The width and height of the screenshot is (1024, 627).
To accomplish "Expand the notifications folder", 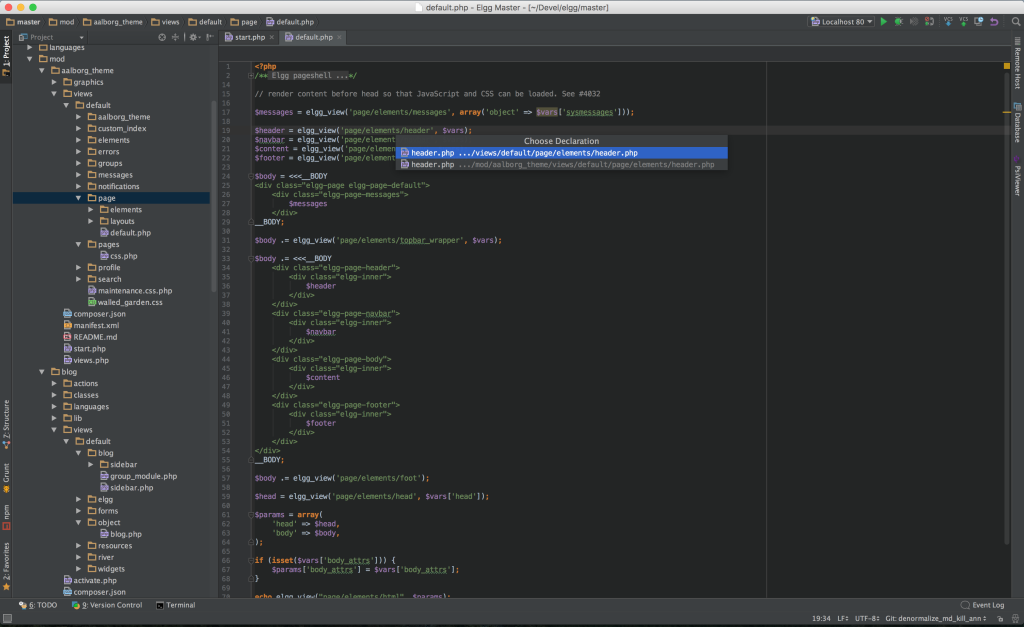I will coord(78,186).
